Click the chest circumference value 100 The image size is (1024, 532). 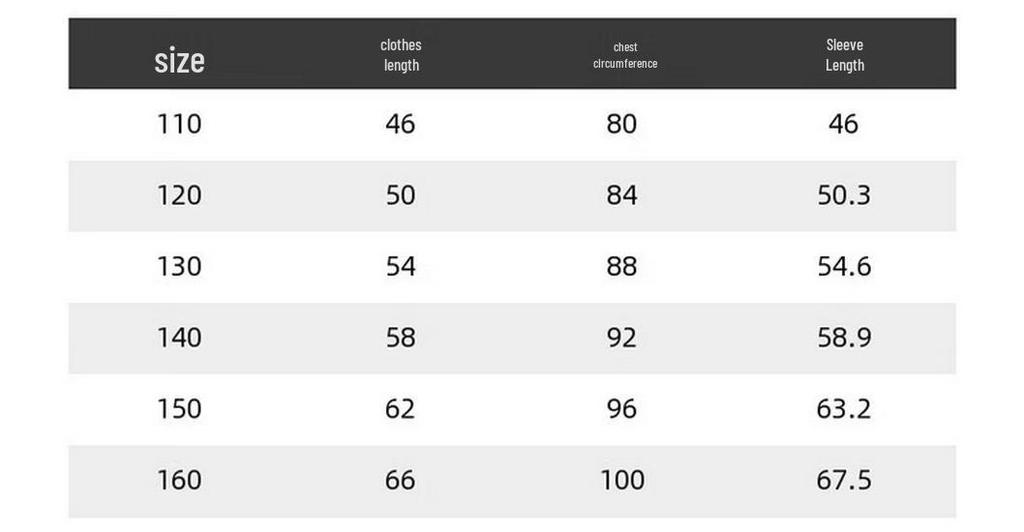(x=622, y=480)
